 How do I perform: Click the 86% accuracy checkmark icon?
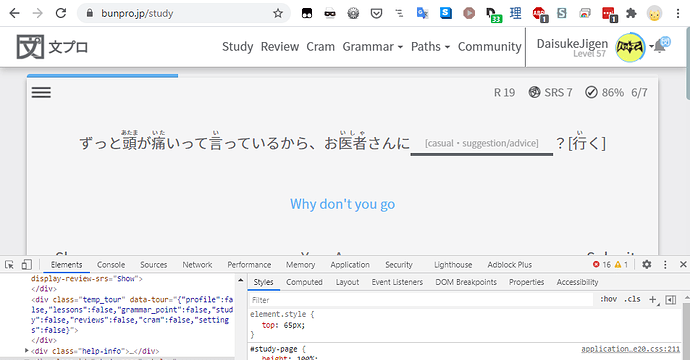point(591,92)
